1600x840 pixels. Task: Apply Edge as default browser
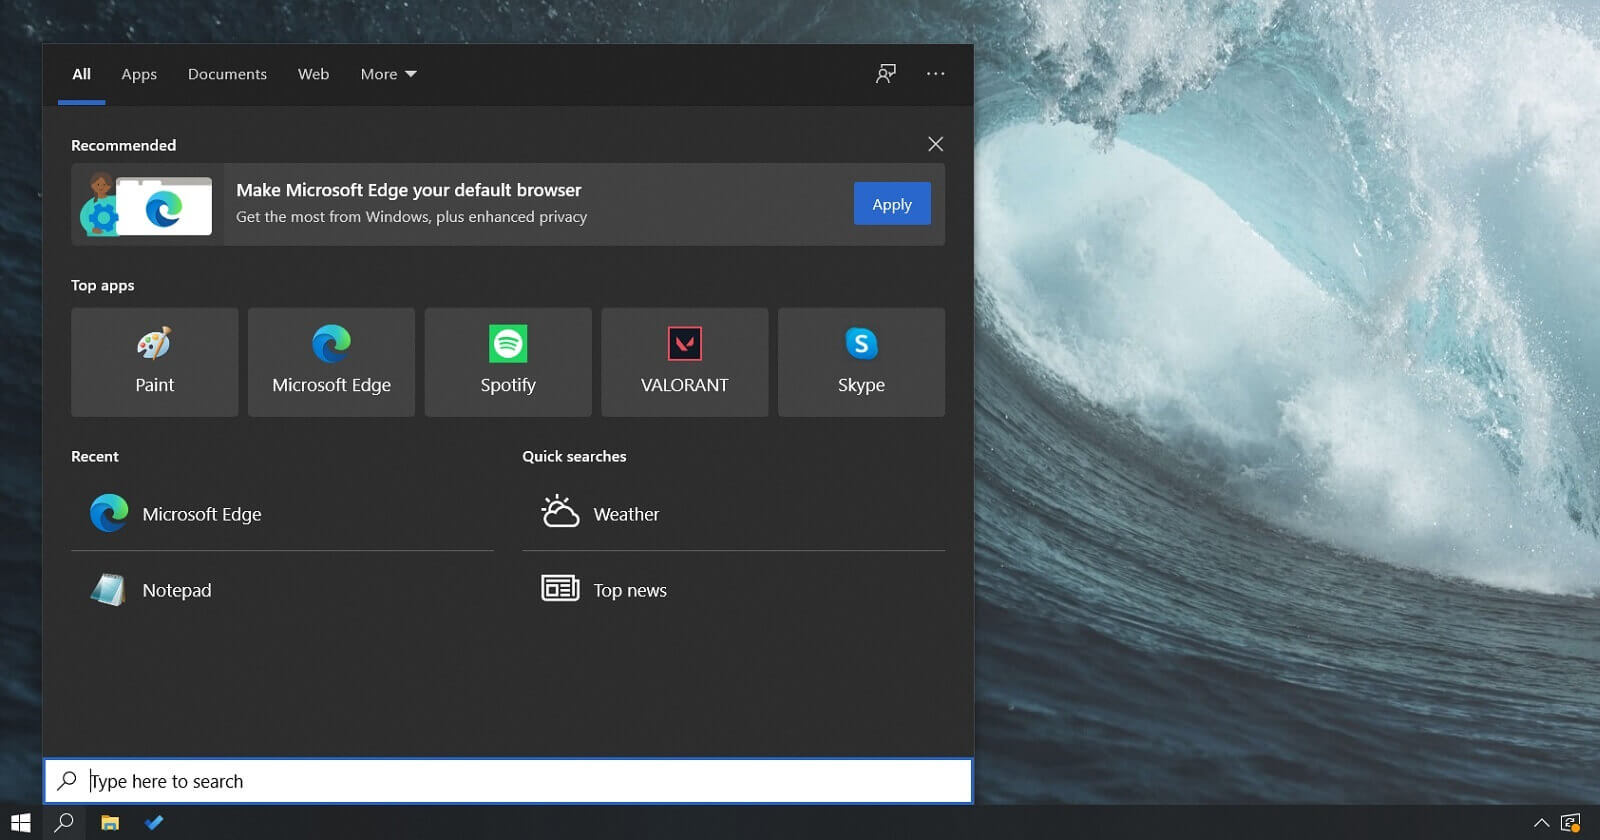(892, 204)
